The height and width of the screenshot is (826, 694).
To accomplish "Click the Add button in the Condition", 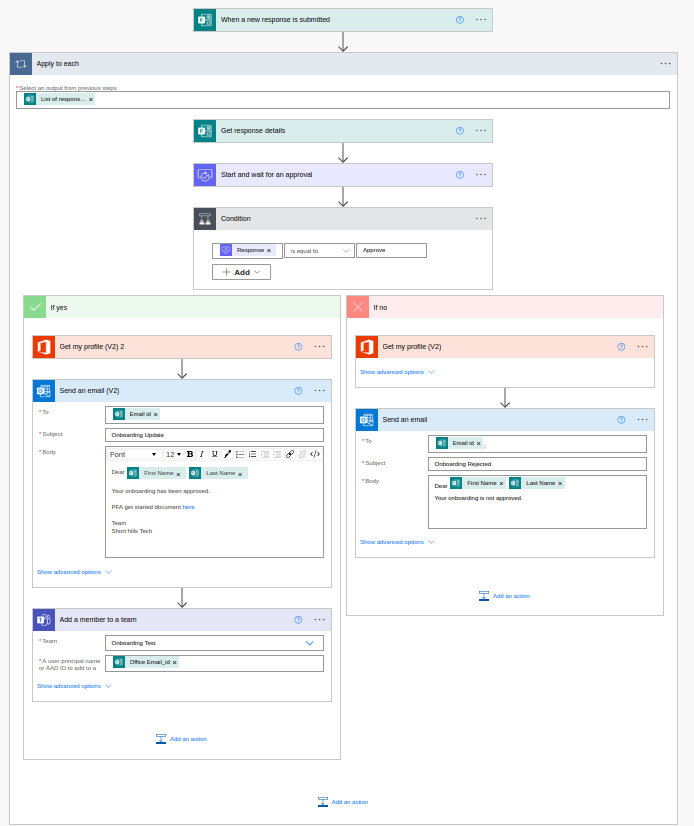I will (239, 271).
